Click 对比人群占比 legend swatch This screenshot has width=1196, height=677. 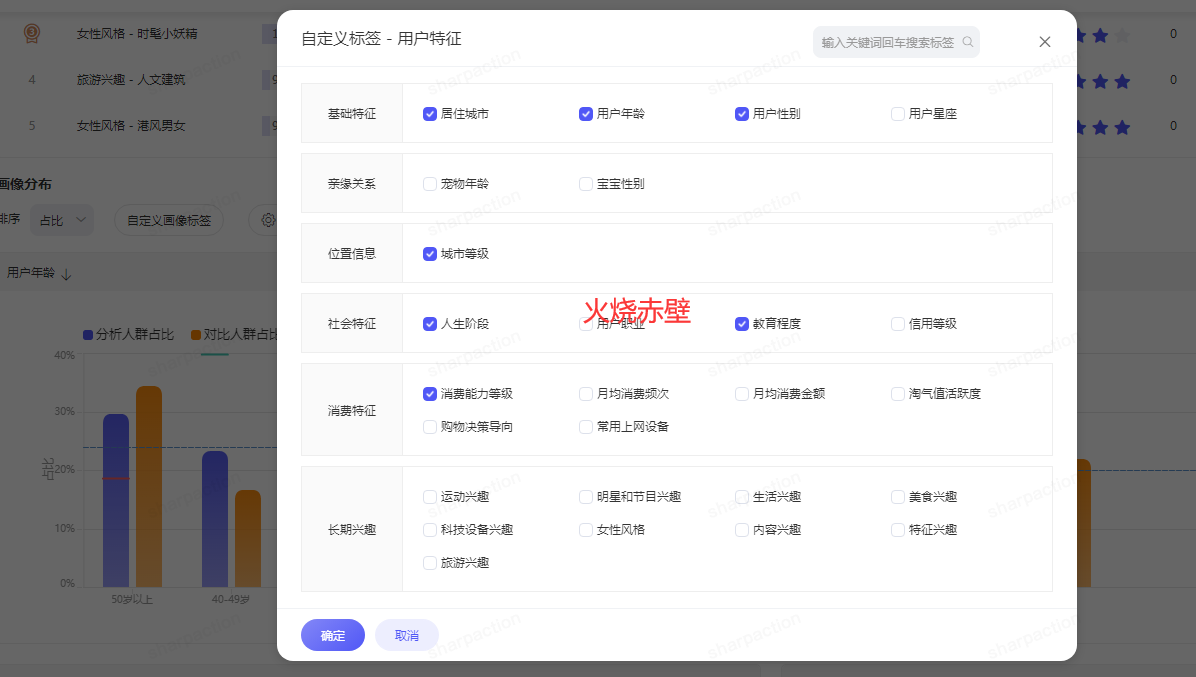[196, 335]
